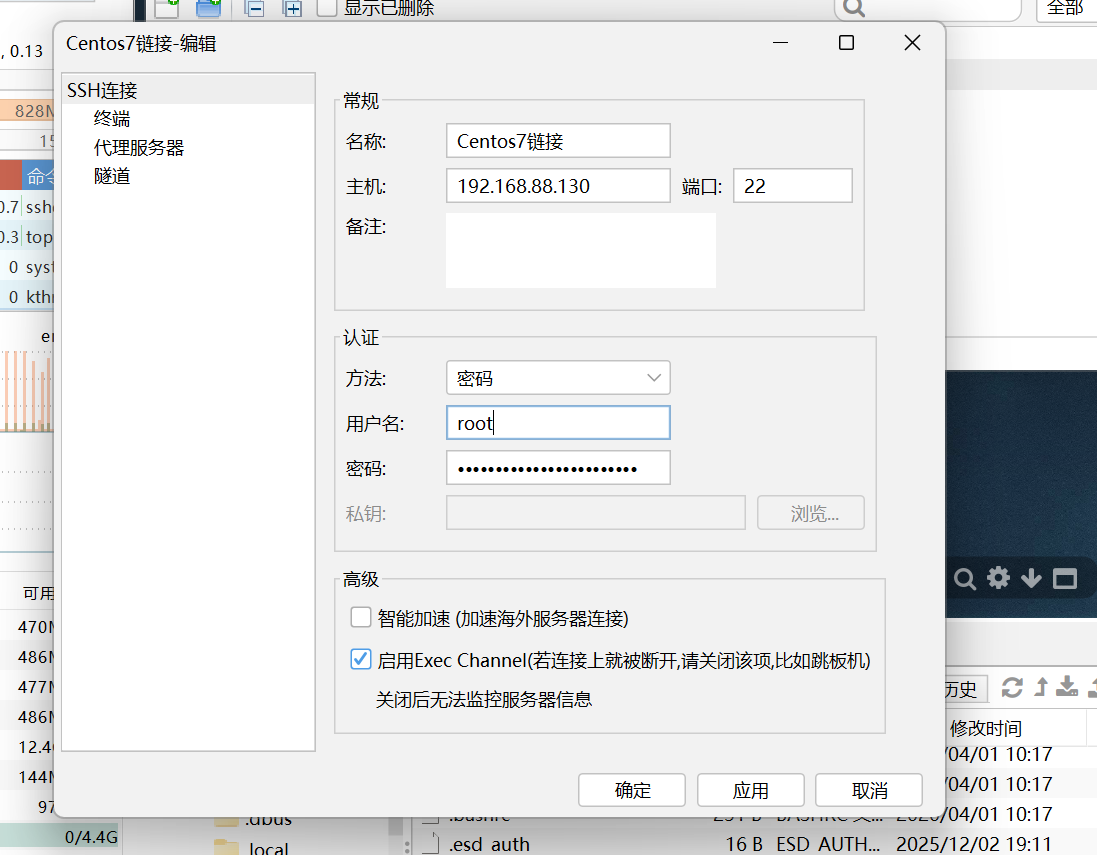Click the 修改时间 column header in the file list

[x=985, y=728]
